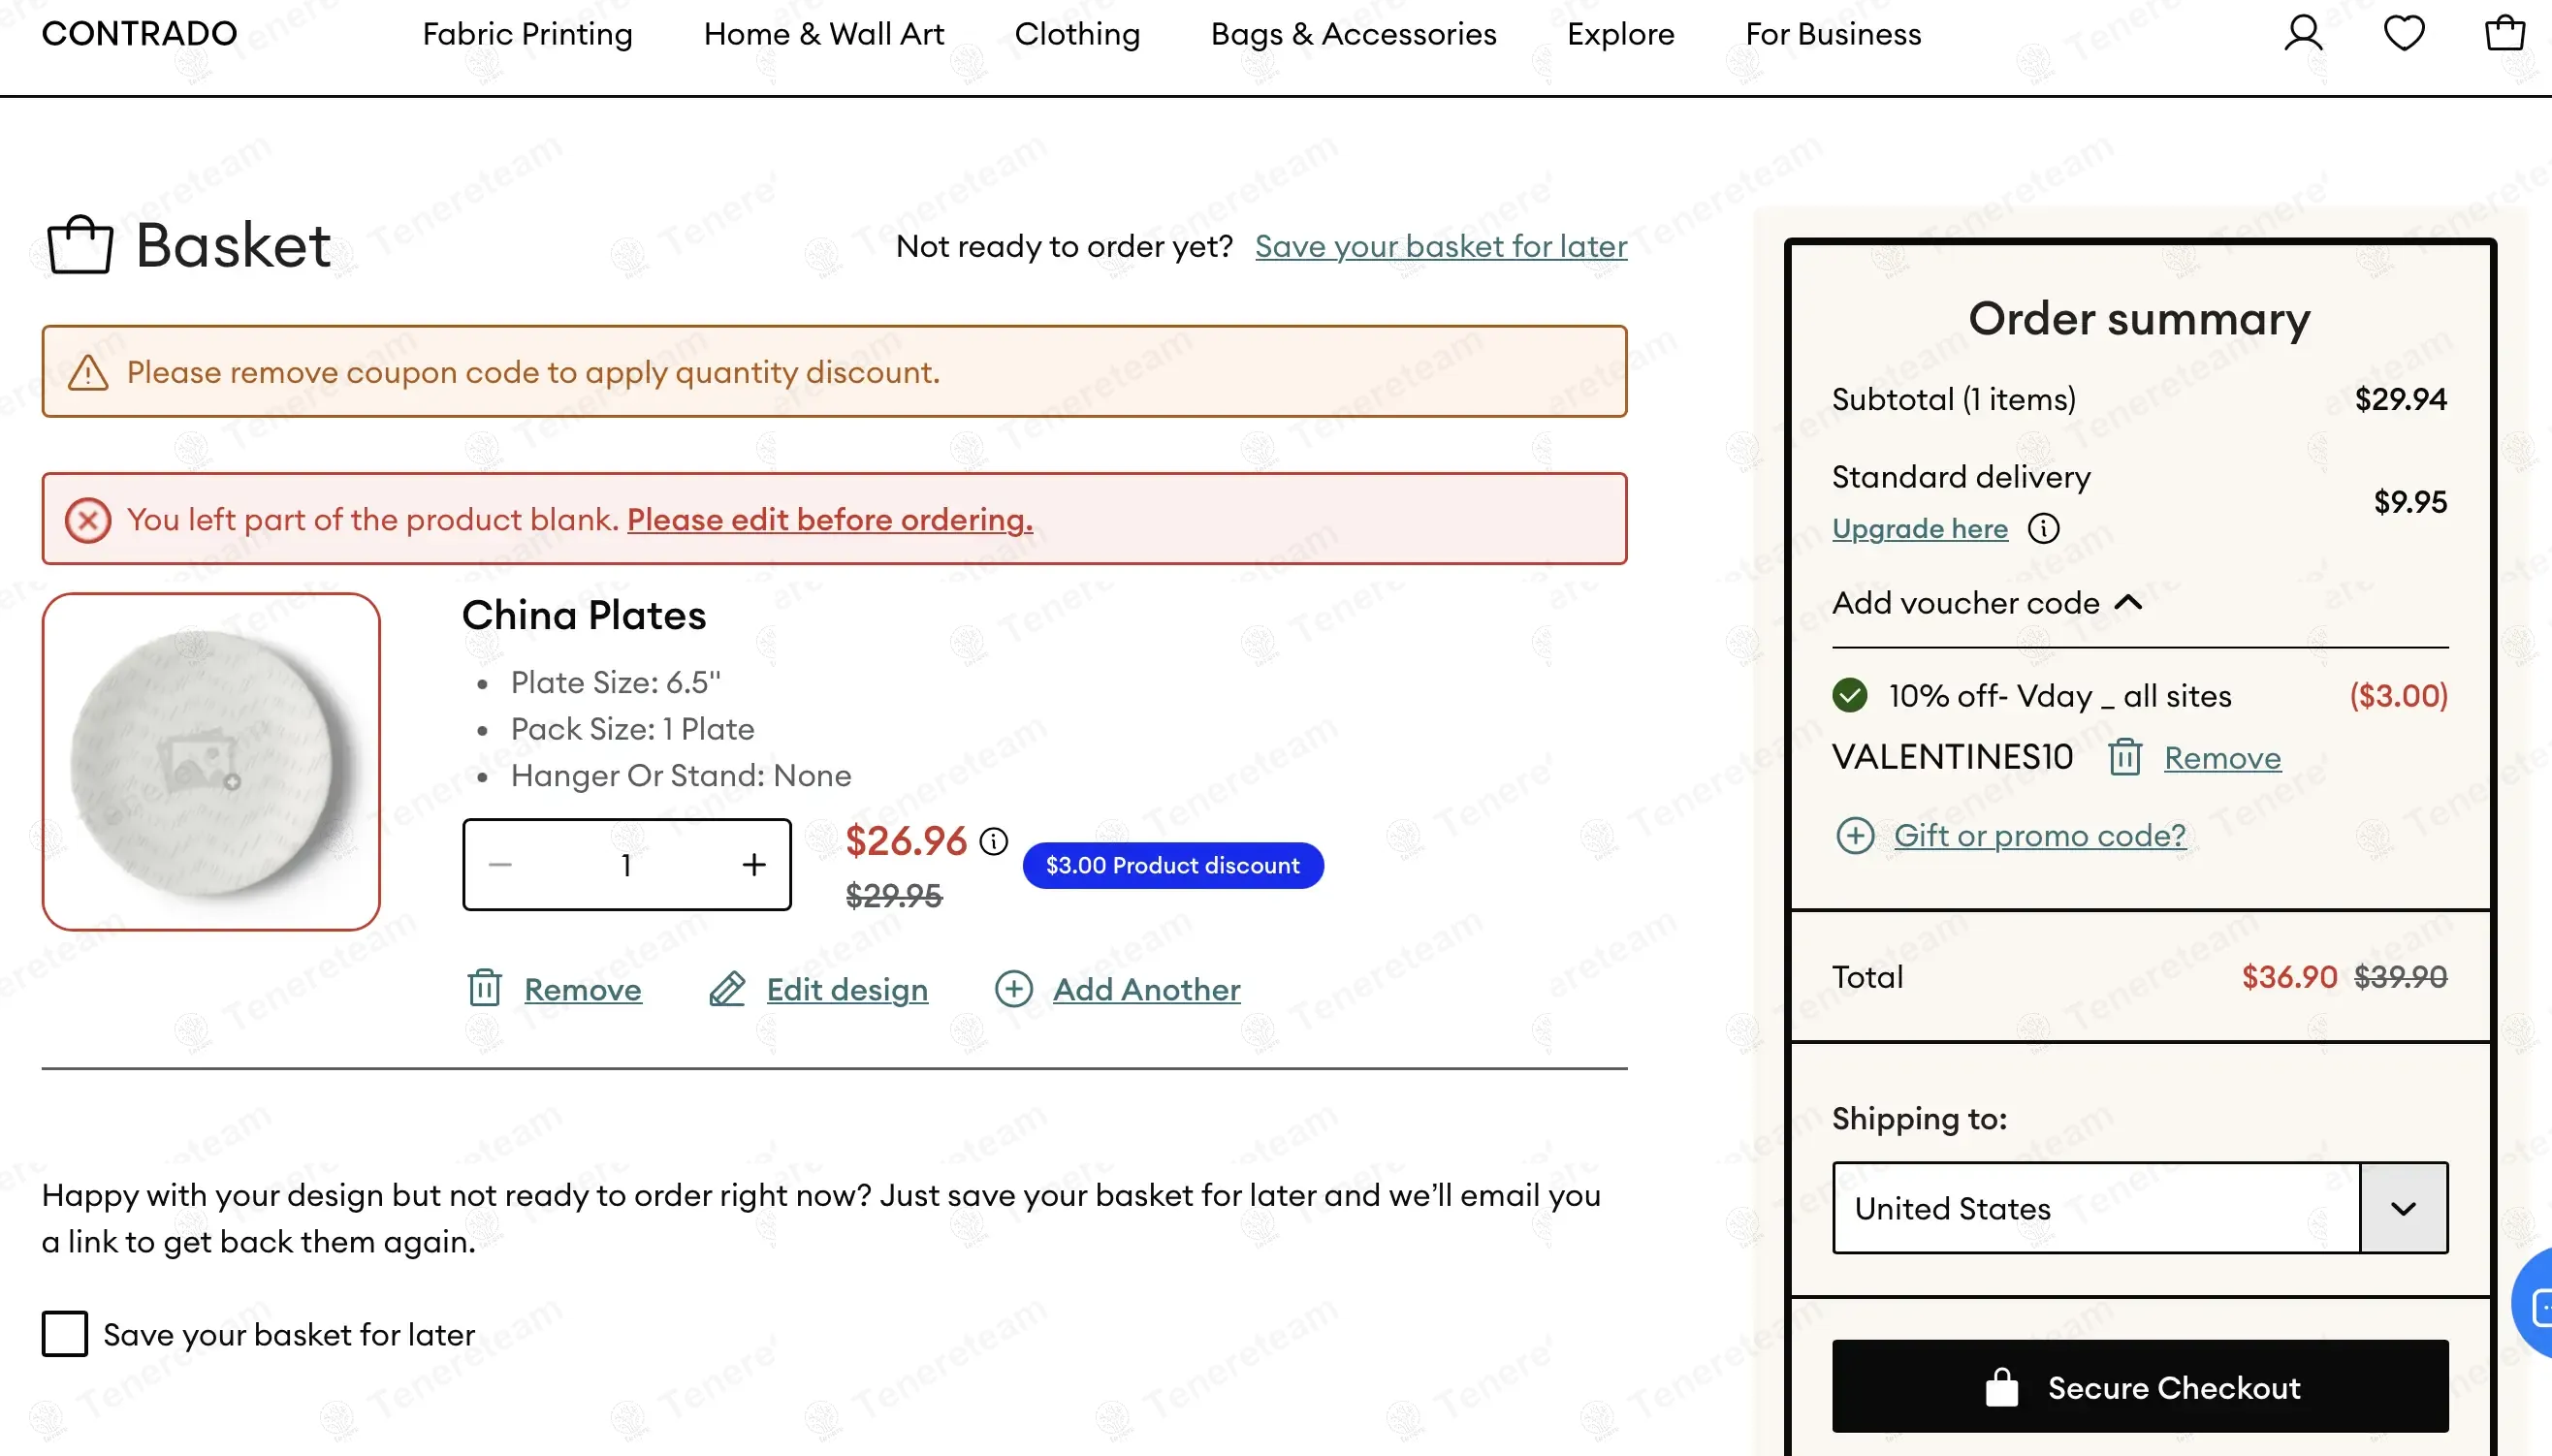Image resolution: width=2552 pixels, height=1456 pixels.
Task: Open the wishlist heart icon
Action: click(x=2404, y=33)
